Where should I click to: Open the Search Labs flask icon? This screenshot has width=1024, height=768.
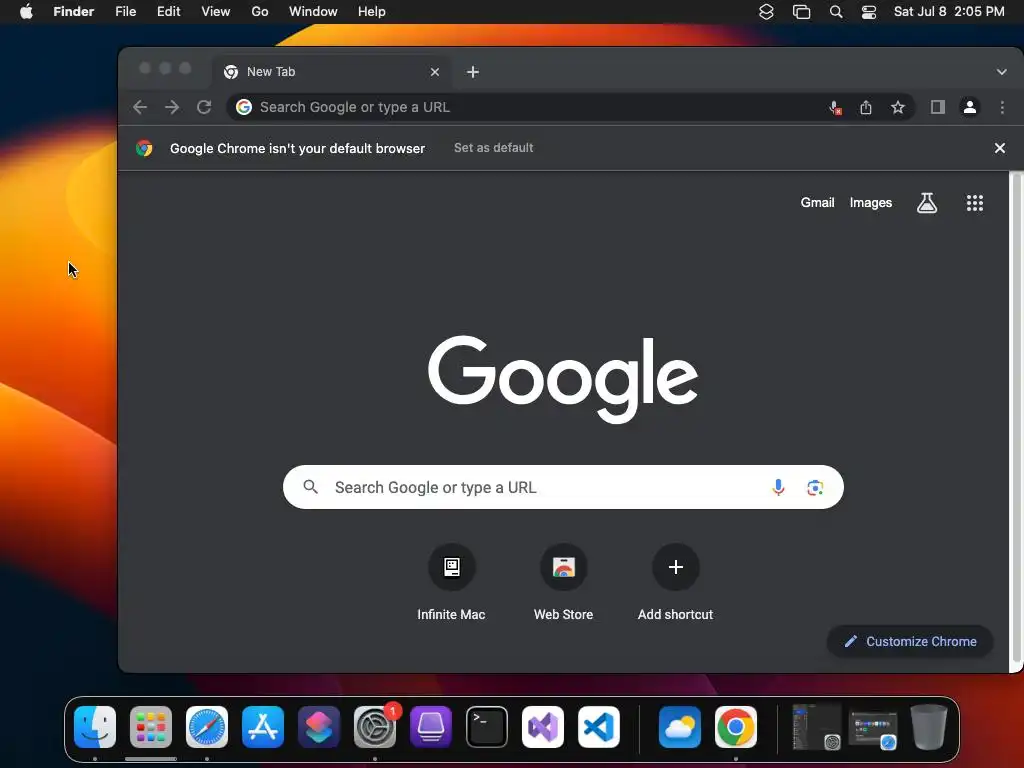point(927,203)
